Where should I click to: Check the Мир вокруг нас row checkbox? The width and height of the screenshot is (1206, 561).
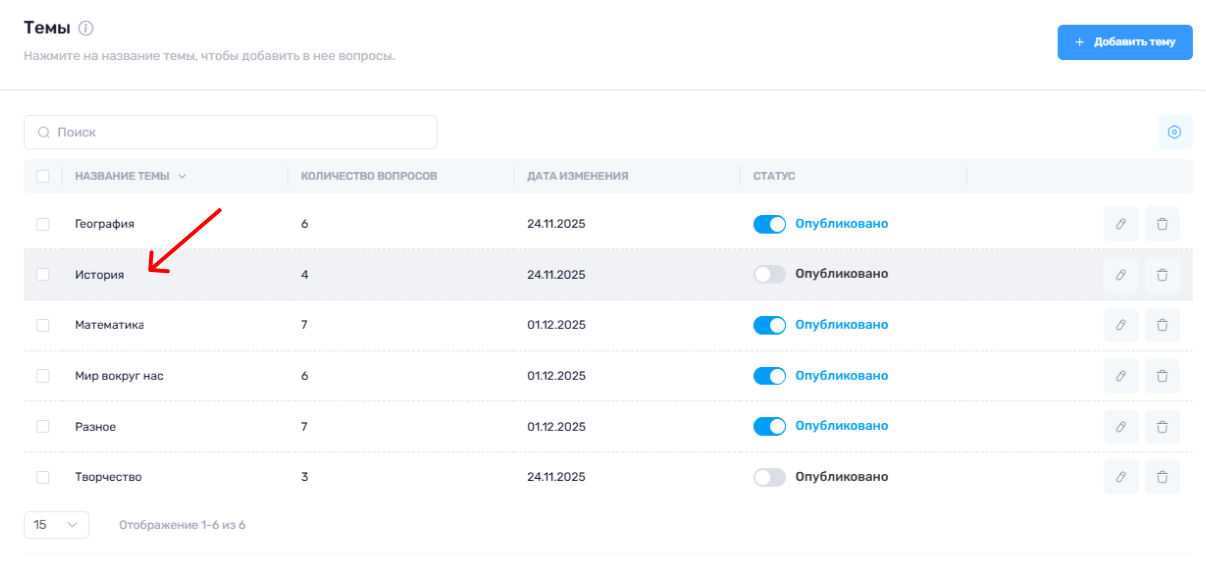point(43,376)
